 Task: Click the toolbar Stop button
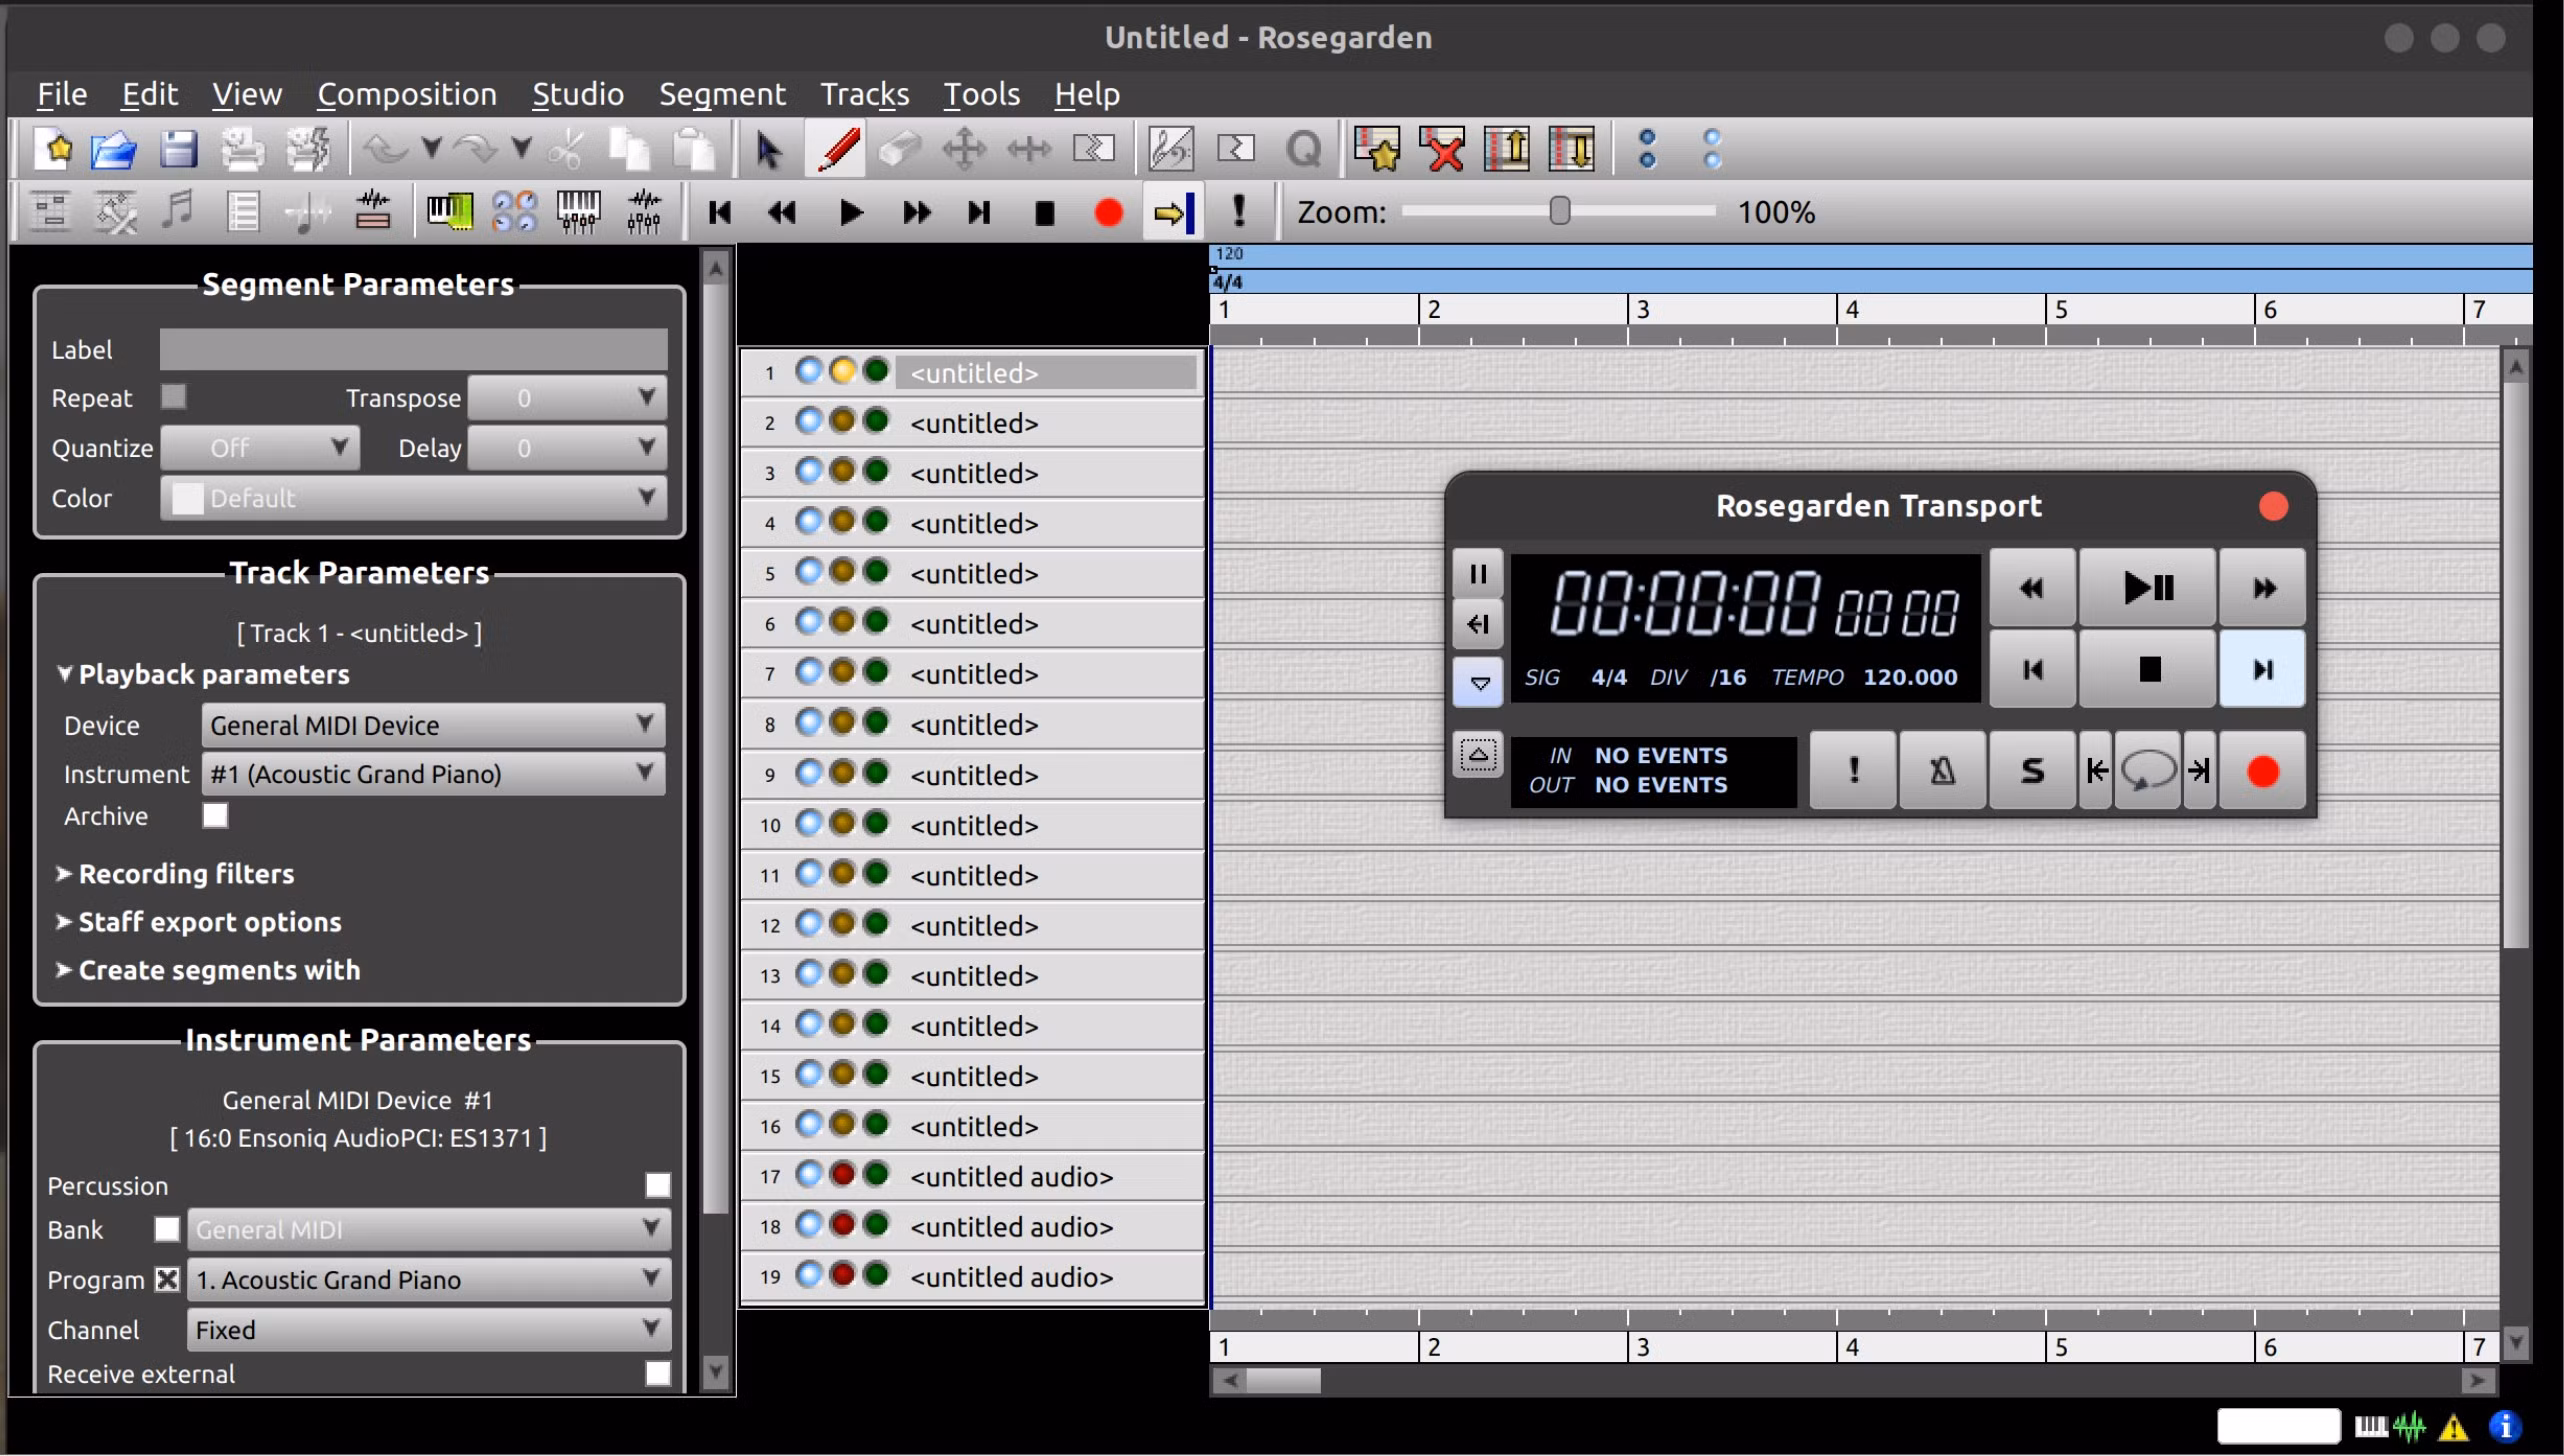click(1044, 212)
